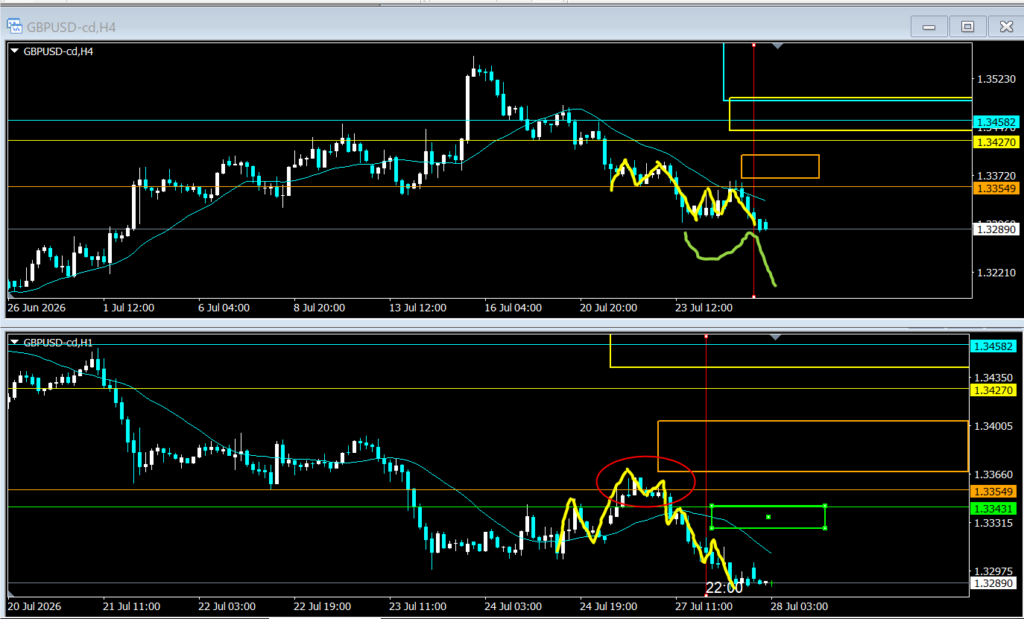Click the bottom-left scroll triangle in the H4 chart
Screen dimensions: 1024x619
[x=11, y=296]
